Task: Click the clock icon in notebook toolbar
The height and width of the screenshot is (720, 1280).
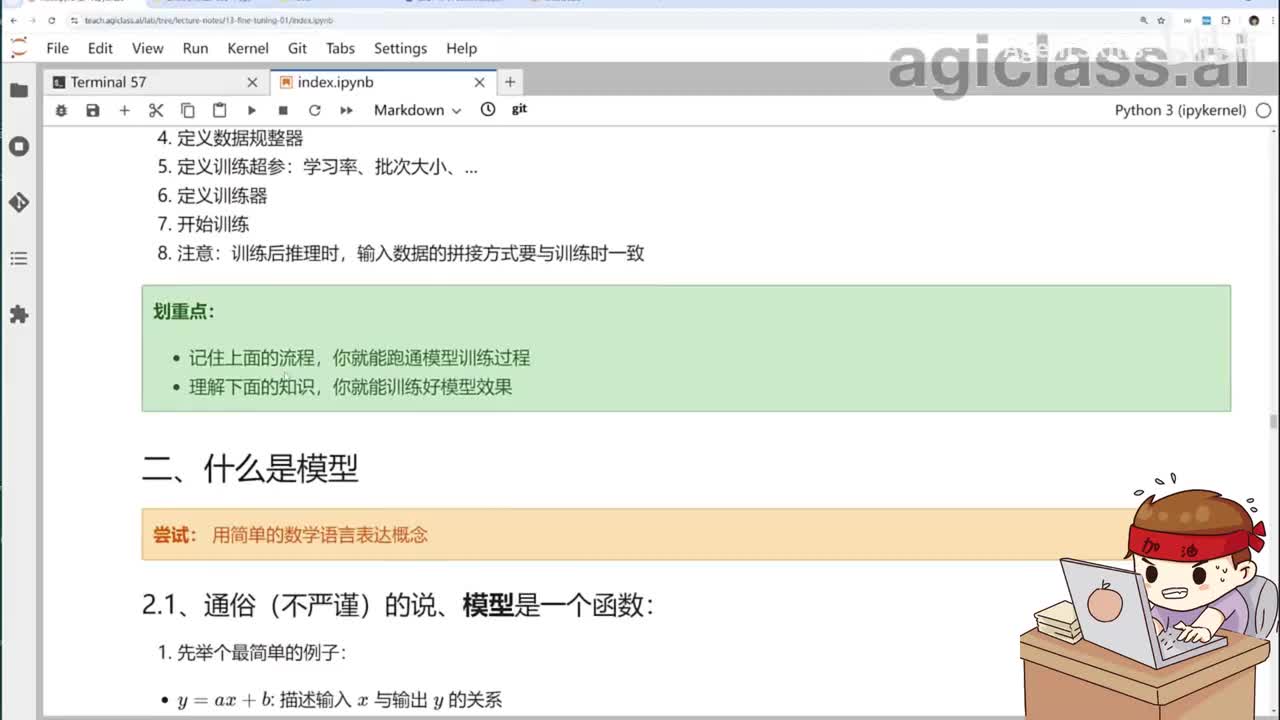Action: pos(488,110)
